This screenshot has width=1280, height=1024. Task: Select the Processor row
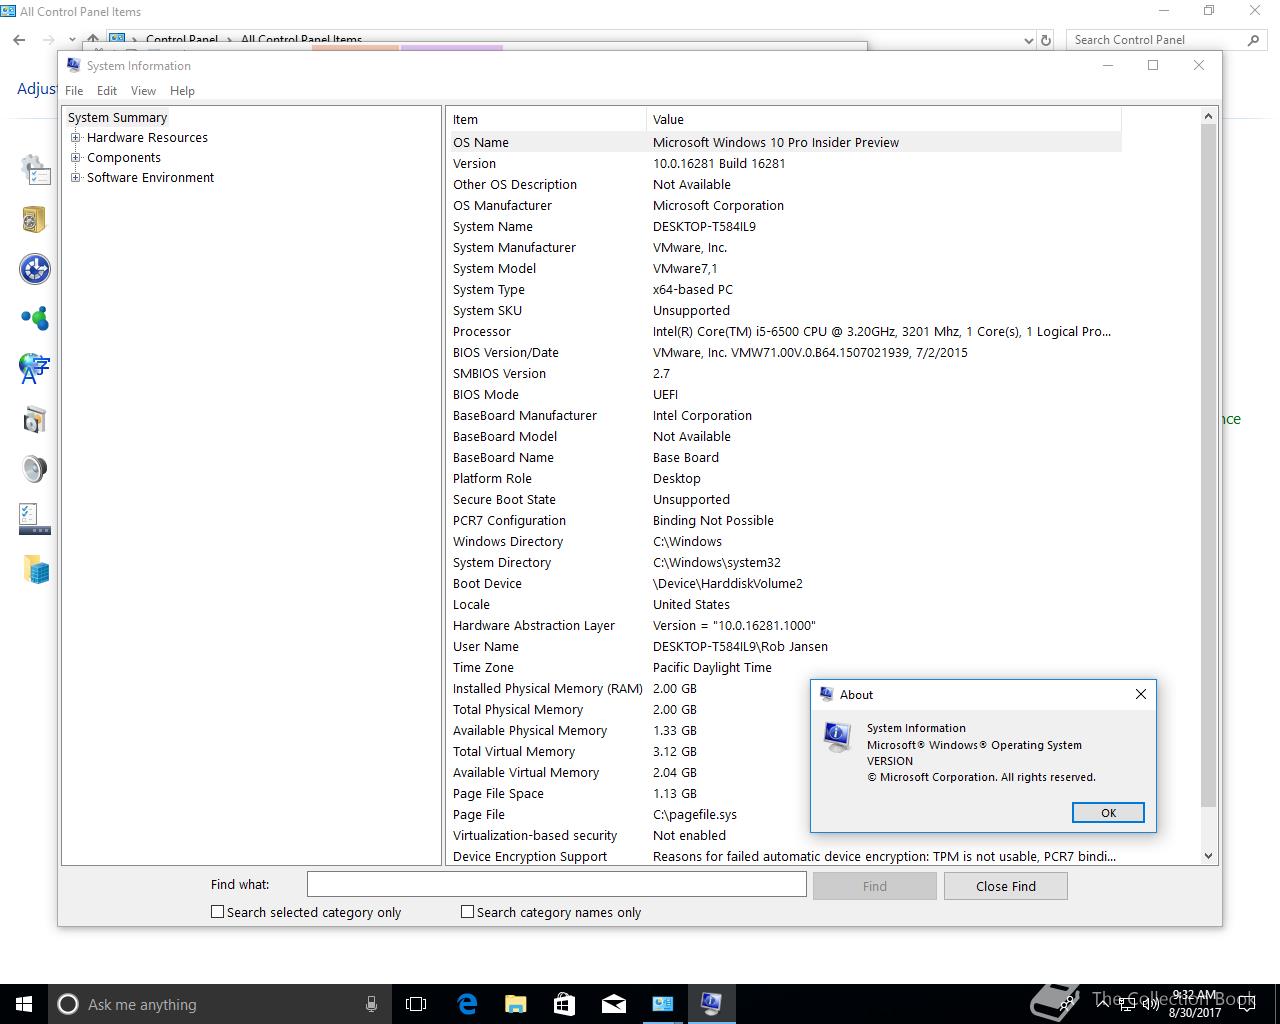tap(784, 332)
